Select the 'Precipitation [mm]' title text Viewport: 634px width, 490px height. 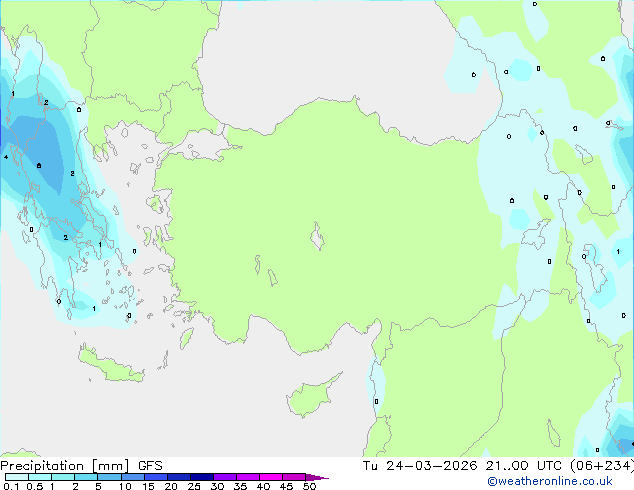[65, 466]
